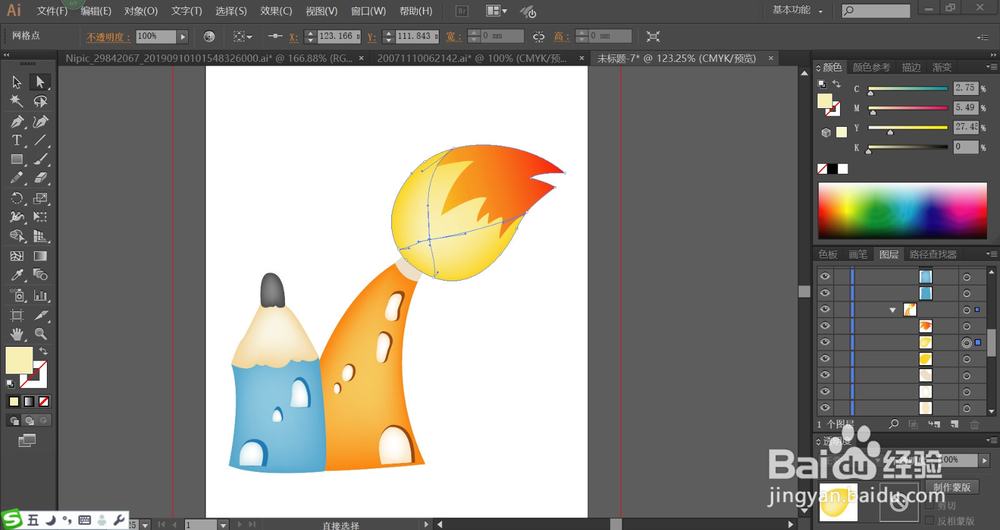
Task: Set paint mode to None in toolbox
Action: (x=43, y=401)
